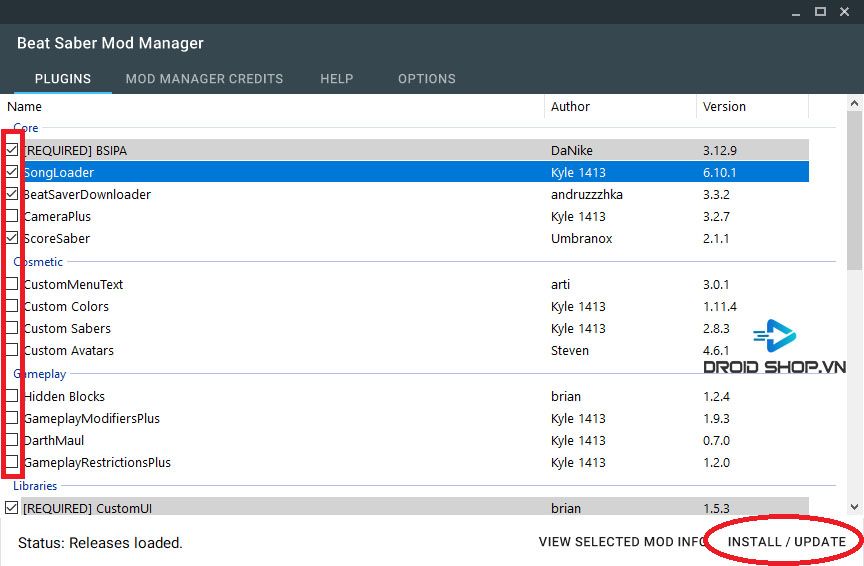864x566 pixels.
Task: Uncheck the BeatSaverDownloader checkbox
Action: point(12,194)
